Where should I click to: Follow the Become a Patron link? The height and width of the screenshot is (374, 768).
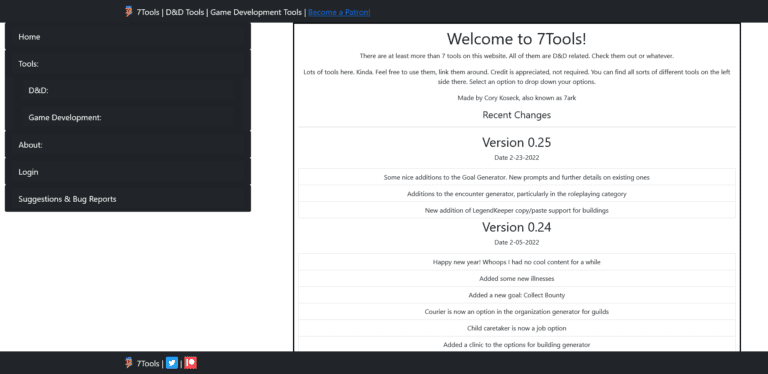coord(339,12)
